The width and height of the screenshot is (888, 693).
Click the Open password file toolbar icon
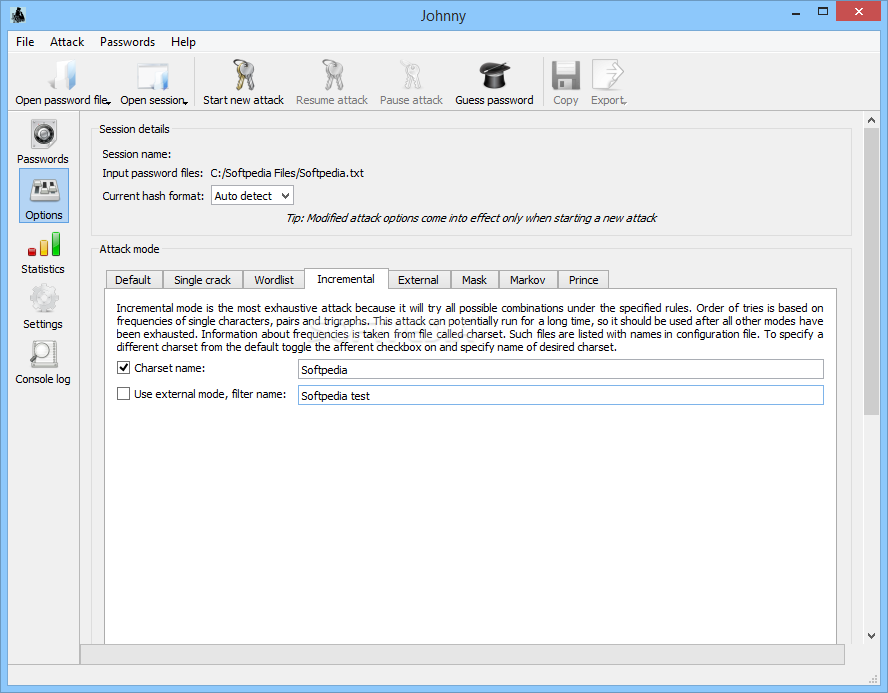62,75
